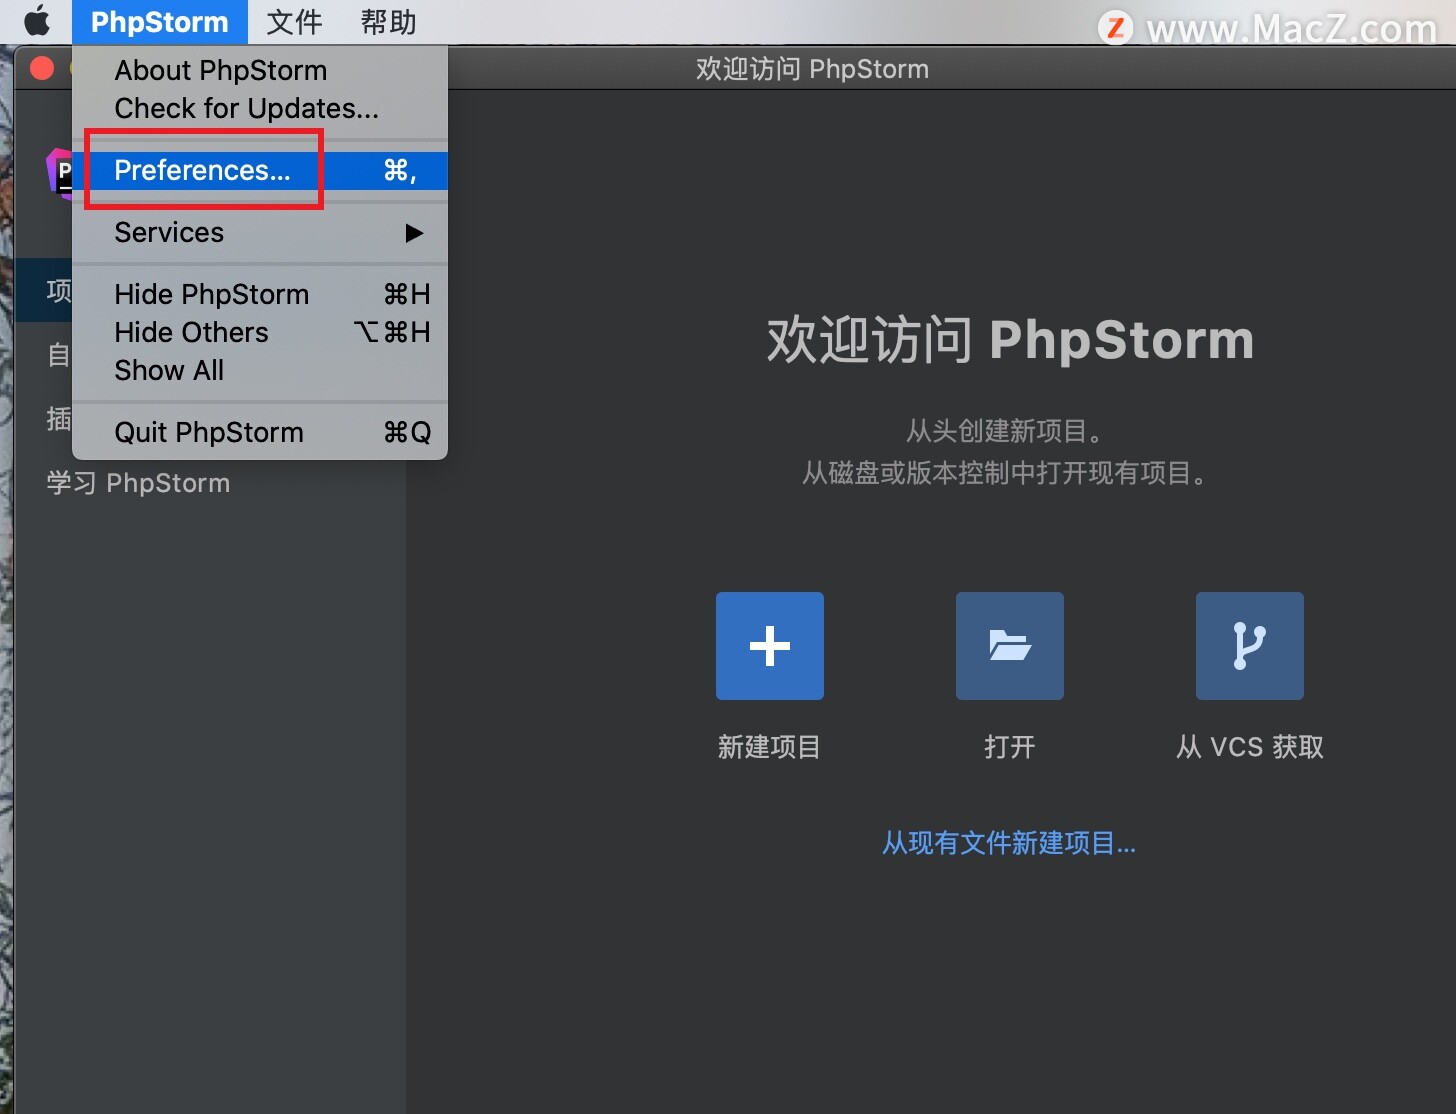This screenshot has height=1114, width=1456.
Task: Click the 新建项目 plus icon
Action: click(x=770, y=646)
